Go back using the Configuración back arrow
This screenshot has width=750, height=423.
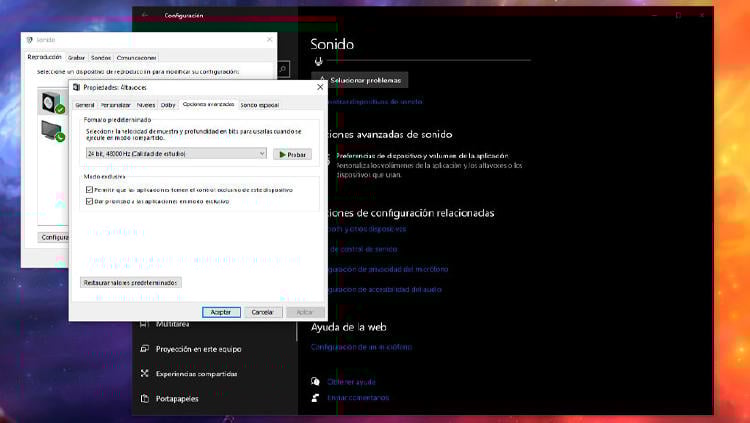145,15
